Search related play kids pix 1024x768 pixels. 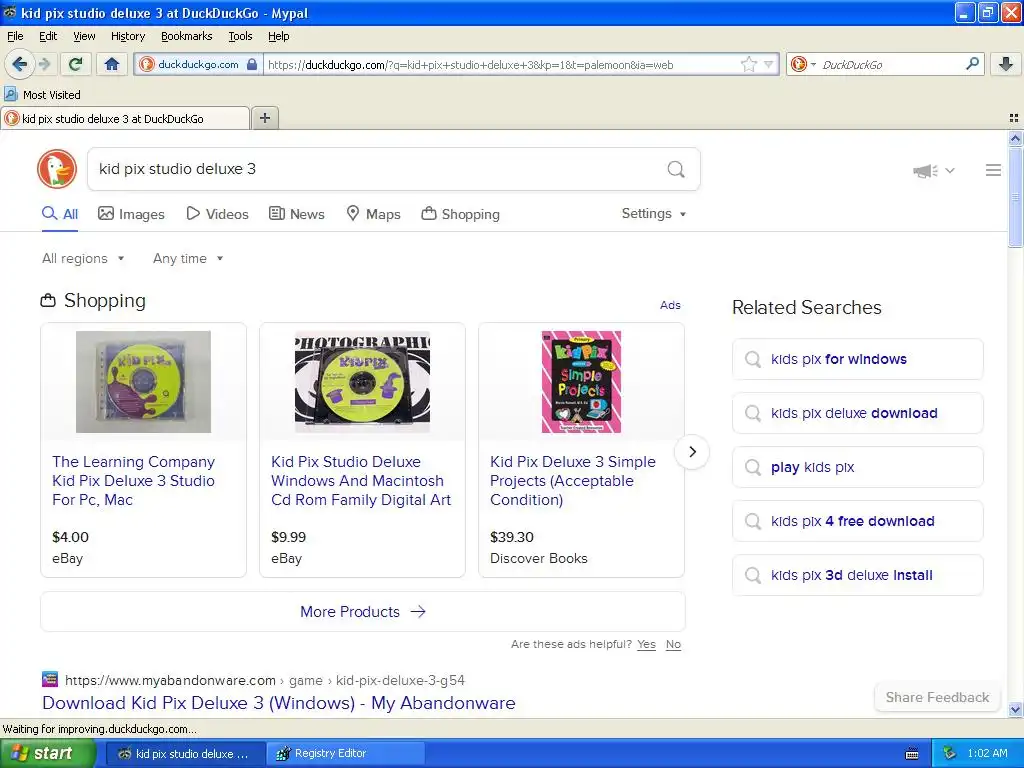point(857,467)
